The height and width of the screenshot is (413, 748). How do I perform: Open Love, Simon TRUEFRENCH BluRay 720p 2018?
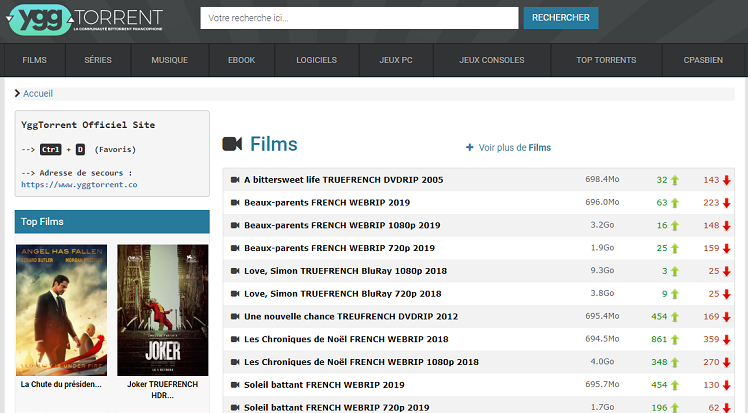[x=343, y=294]
